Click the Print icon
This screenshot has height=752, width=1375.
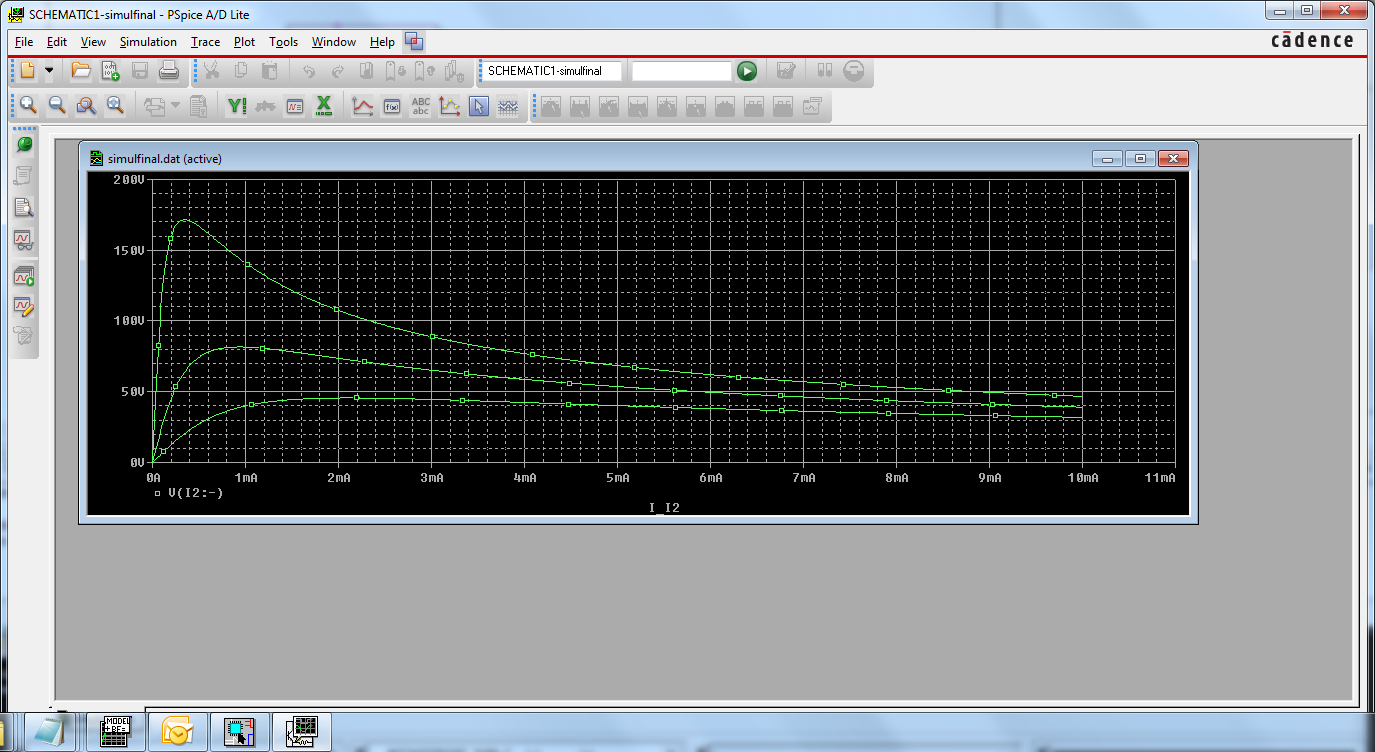click(x=168, y=71)
